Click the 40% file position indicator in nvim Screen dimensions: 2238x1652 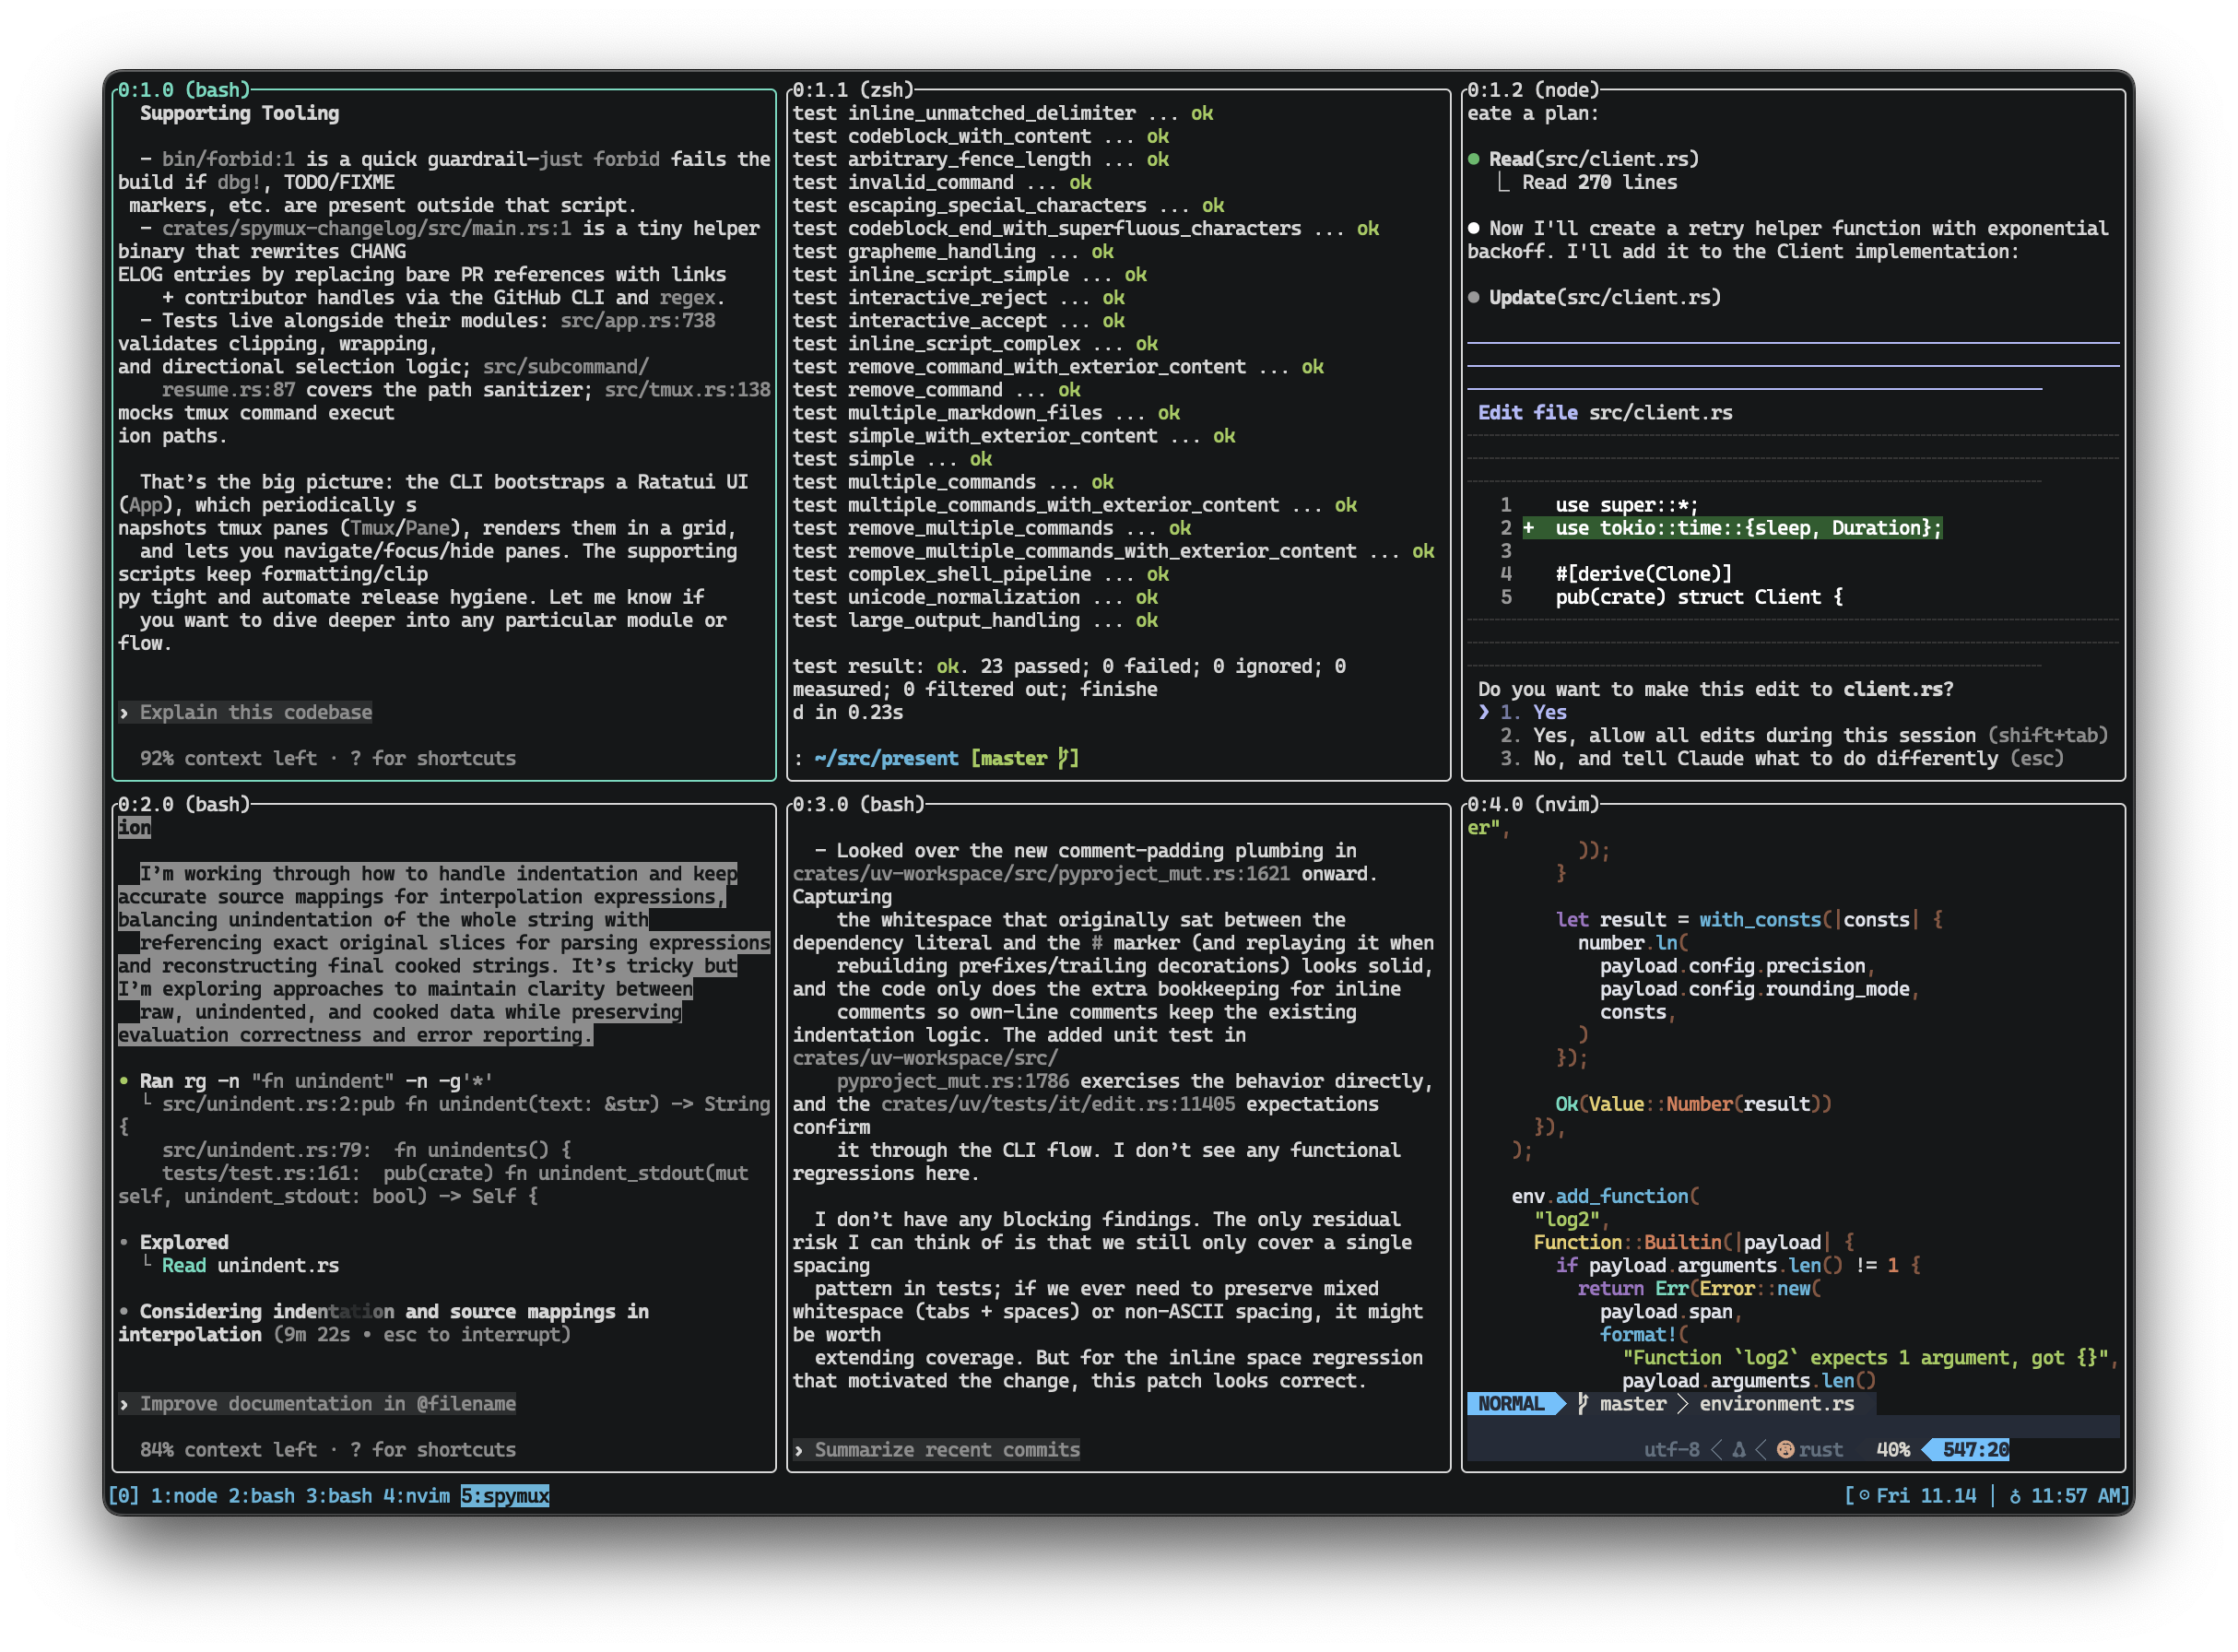tap(1892, 1450)
